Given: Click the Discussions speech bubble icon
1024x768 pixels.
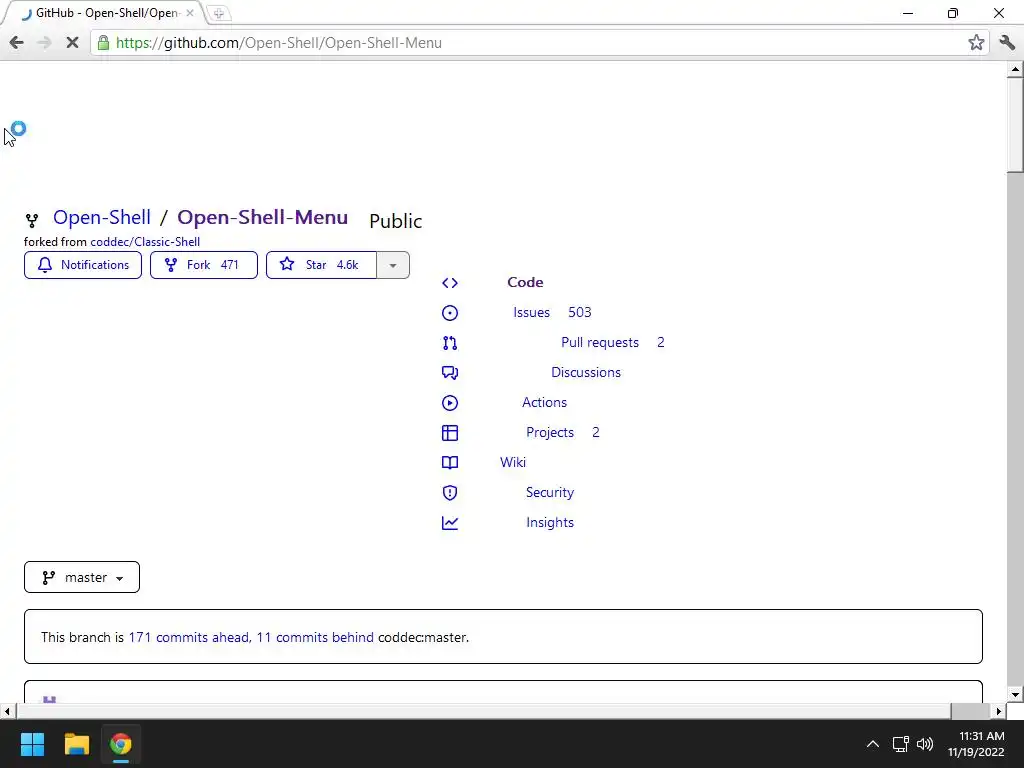Looking at the screenshot, I should pyautogui.click(x=450, y=373).
